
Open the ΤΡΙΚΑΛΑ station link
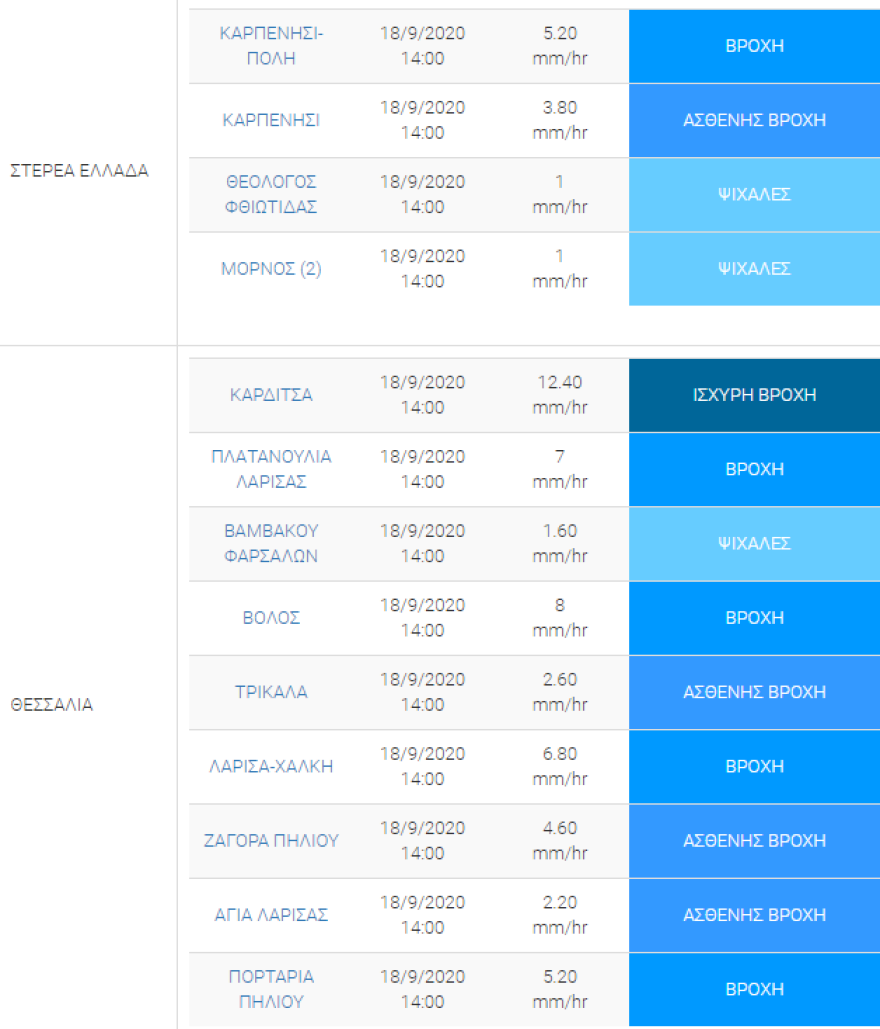(271, 692)
